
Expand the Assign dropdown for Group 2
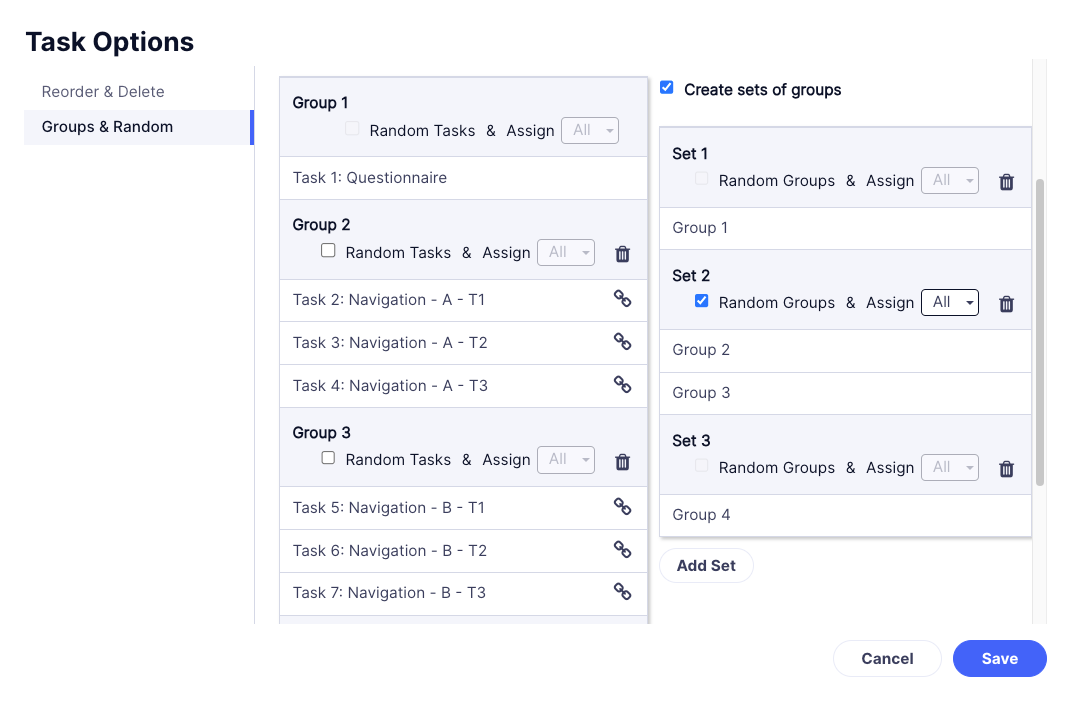tap(566, 253)
